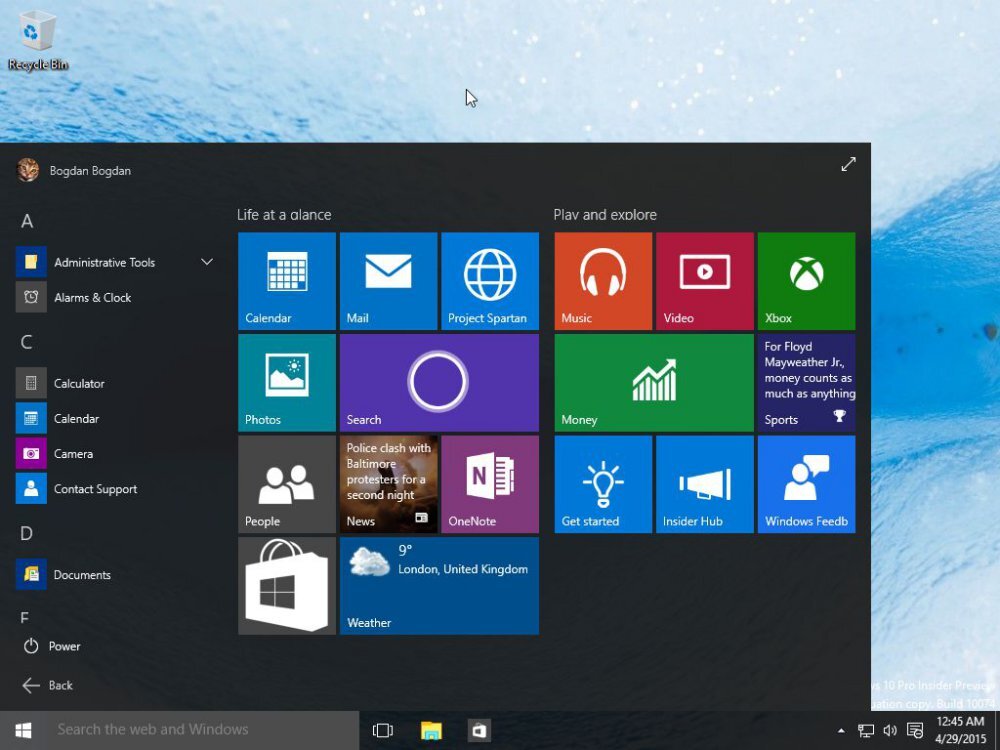The height and width of the screenshot is (750, 1000).
Task: Launch the Insider Hub app
Action: (704, 484)
